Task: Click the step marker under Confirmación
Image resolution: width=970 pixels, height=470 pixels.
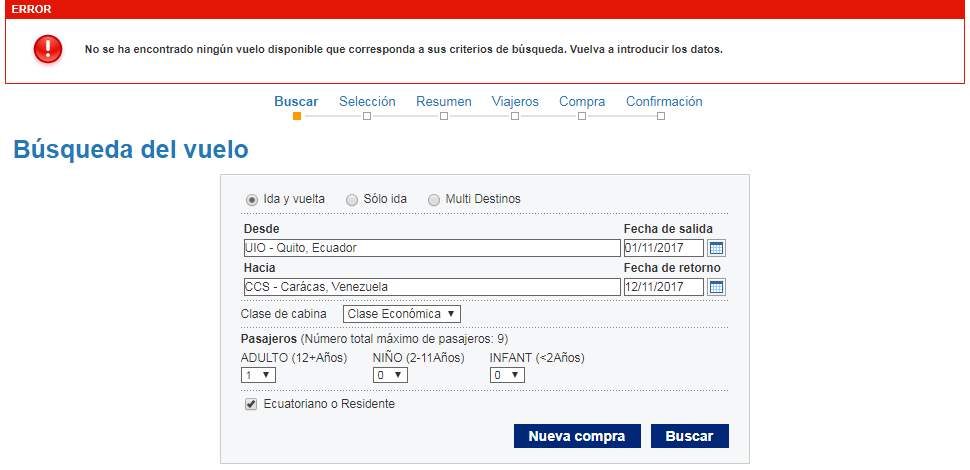Action: click(661, 116)
